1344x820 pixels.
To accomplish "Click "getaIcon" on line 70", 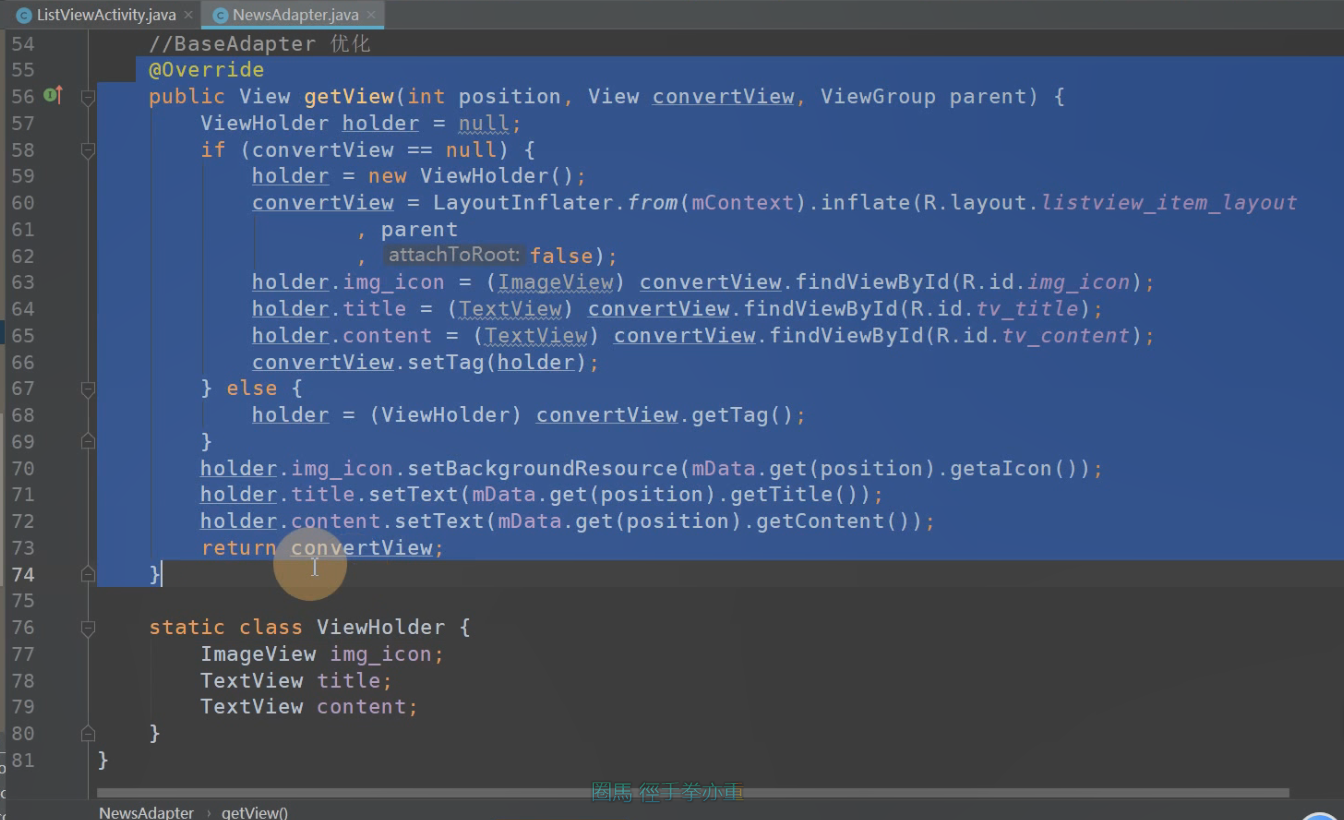I will pyautogui.click(x=1000, y=468).
